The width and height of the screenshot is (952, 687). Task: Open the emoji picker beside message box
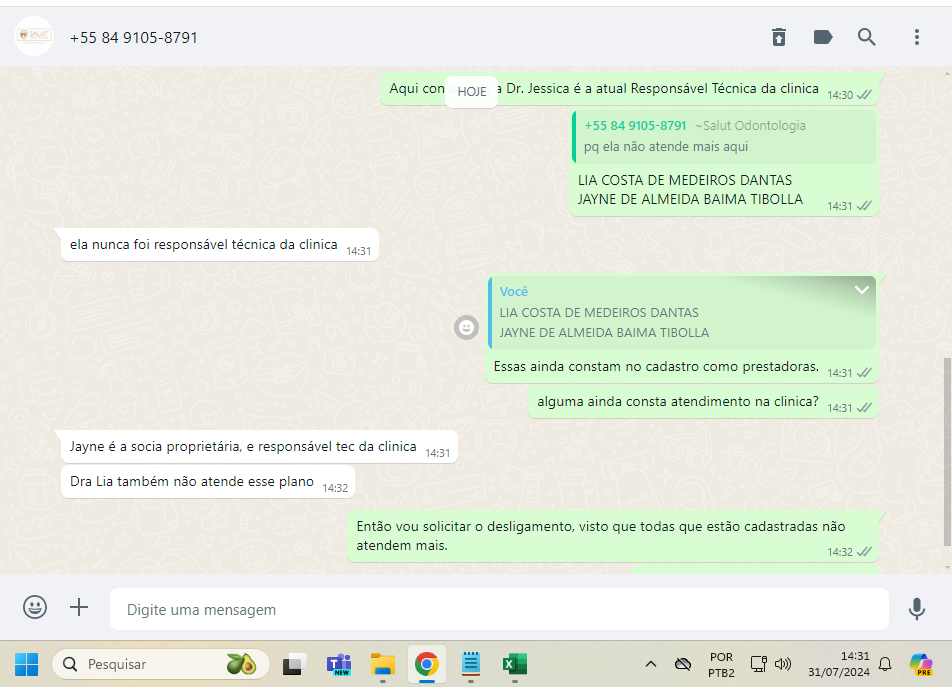point(35,607)
